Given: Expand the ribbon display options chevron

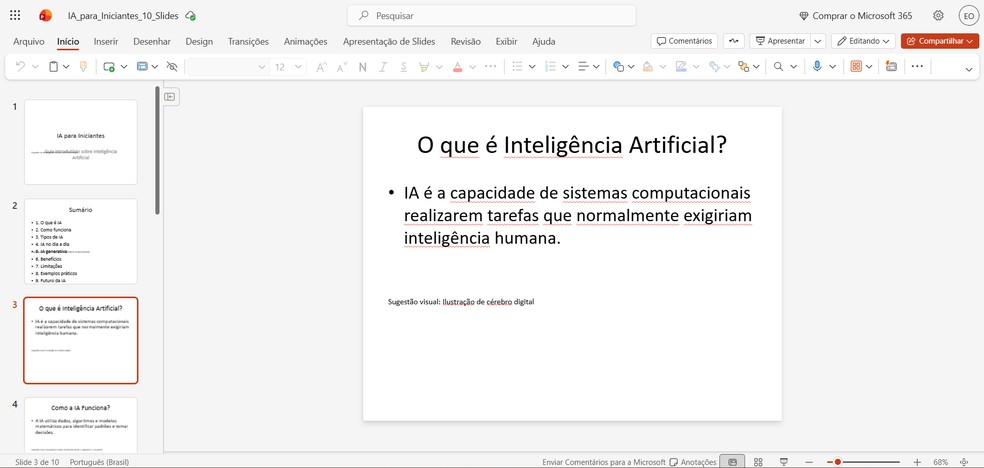Looking at the screenshot, I should coord(969,70).
